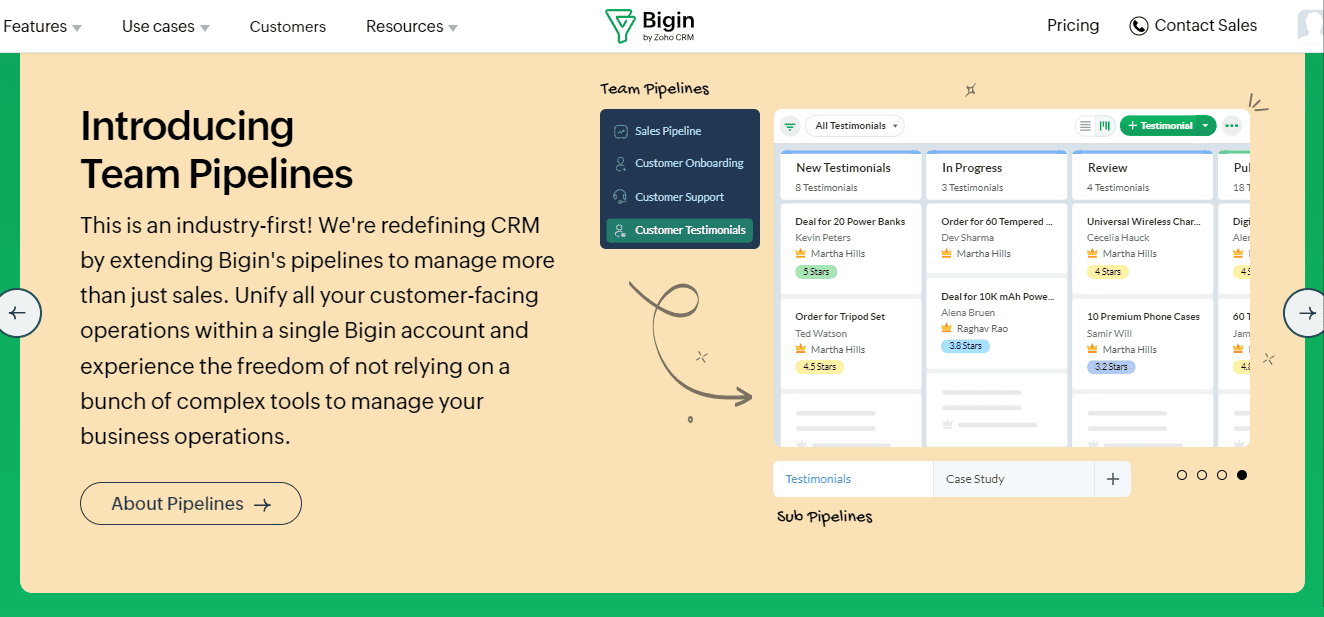Select the fourth filled carousel dot
The image size is (1324, 617).
click(x=1242, y=475)
